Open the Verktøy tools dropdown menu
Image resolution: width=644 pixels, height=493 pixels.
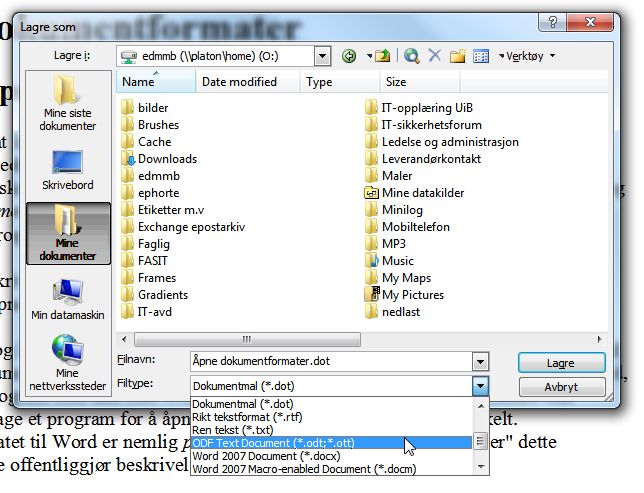(527, 56)
